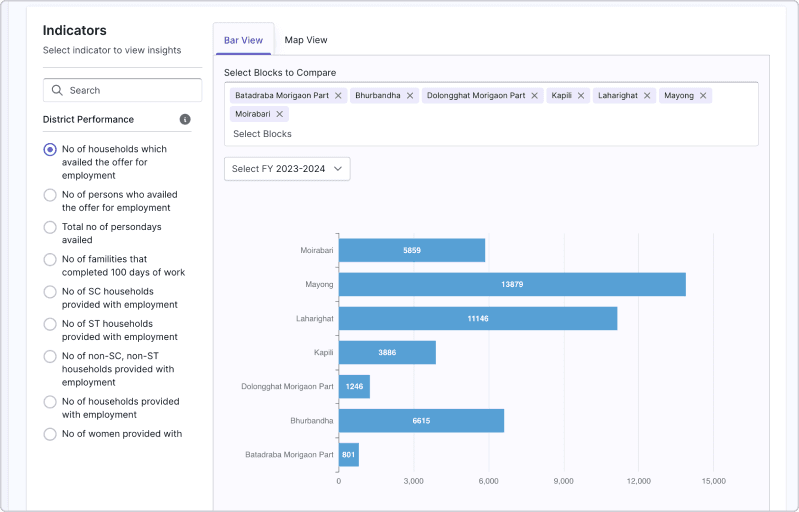Select No of women provided with option
The image size is (799, 512).
[50, 434]
